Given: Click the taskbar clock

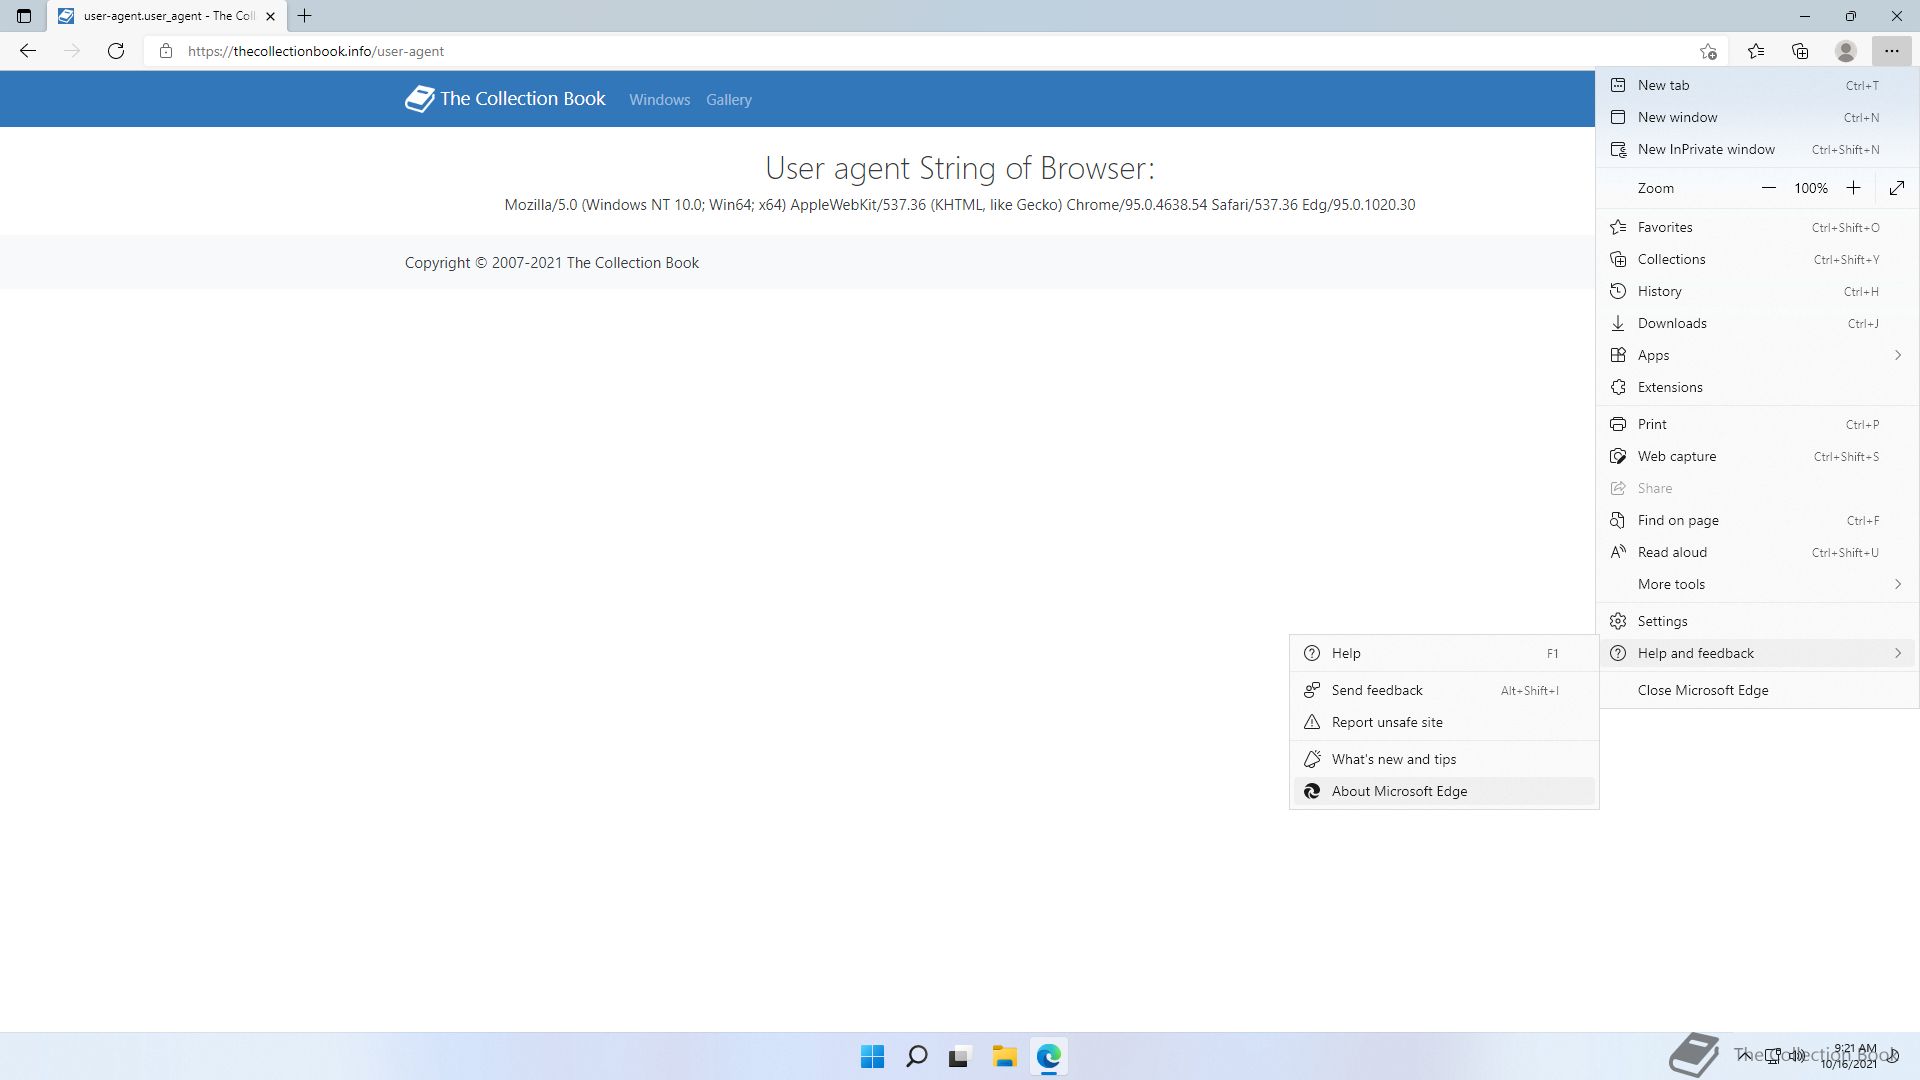Looking at the screenshot, I should 1850,1056.
